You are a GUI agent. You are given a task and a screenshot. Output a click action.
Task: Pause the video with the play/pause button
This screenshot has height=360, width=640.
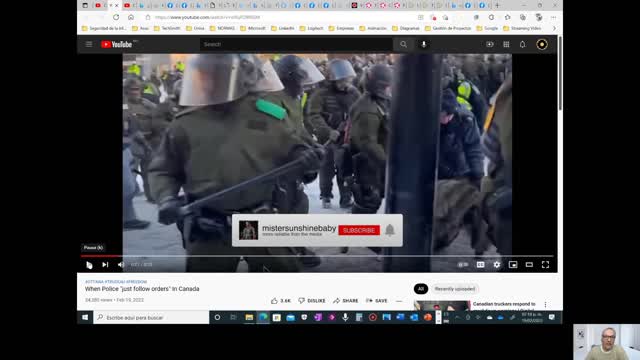[89, 264]
